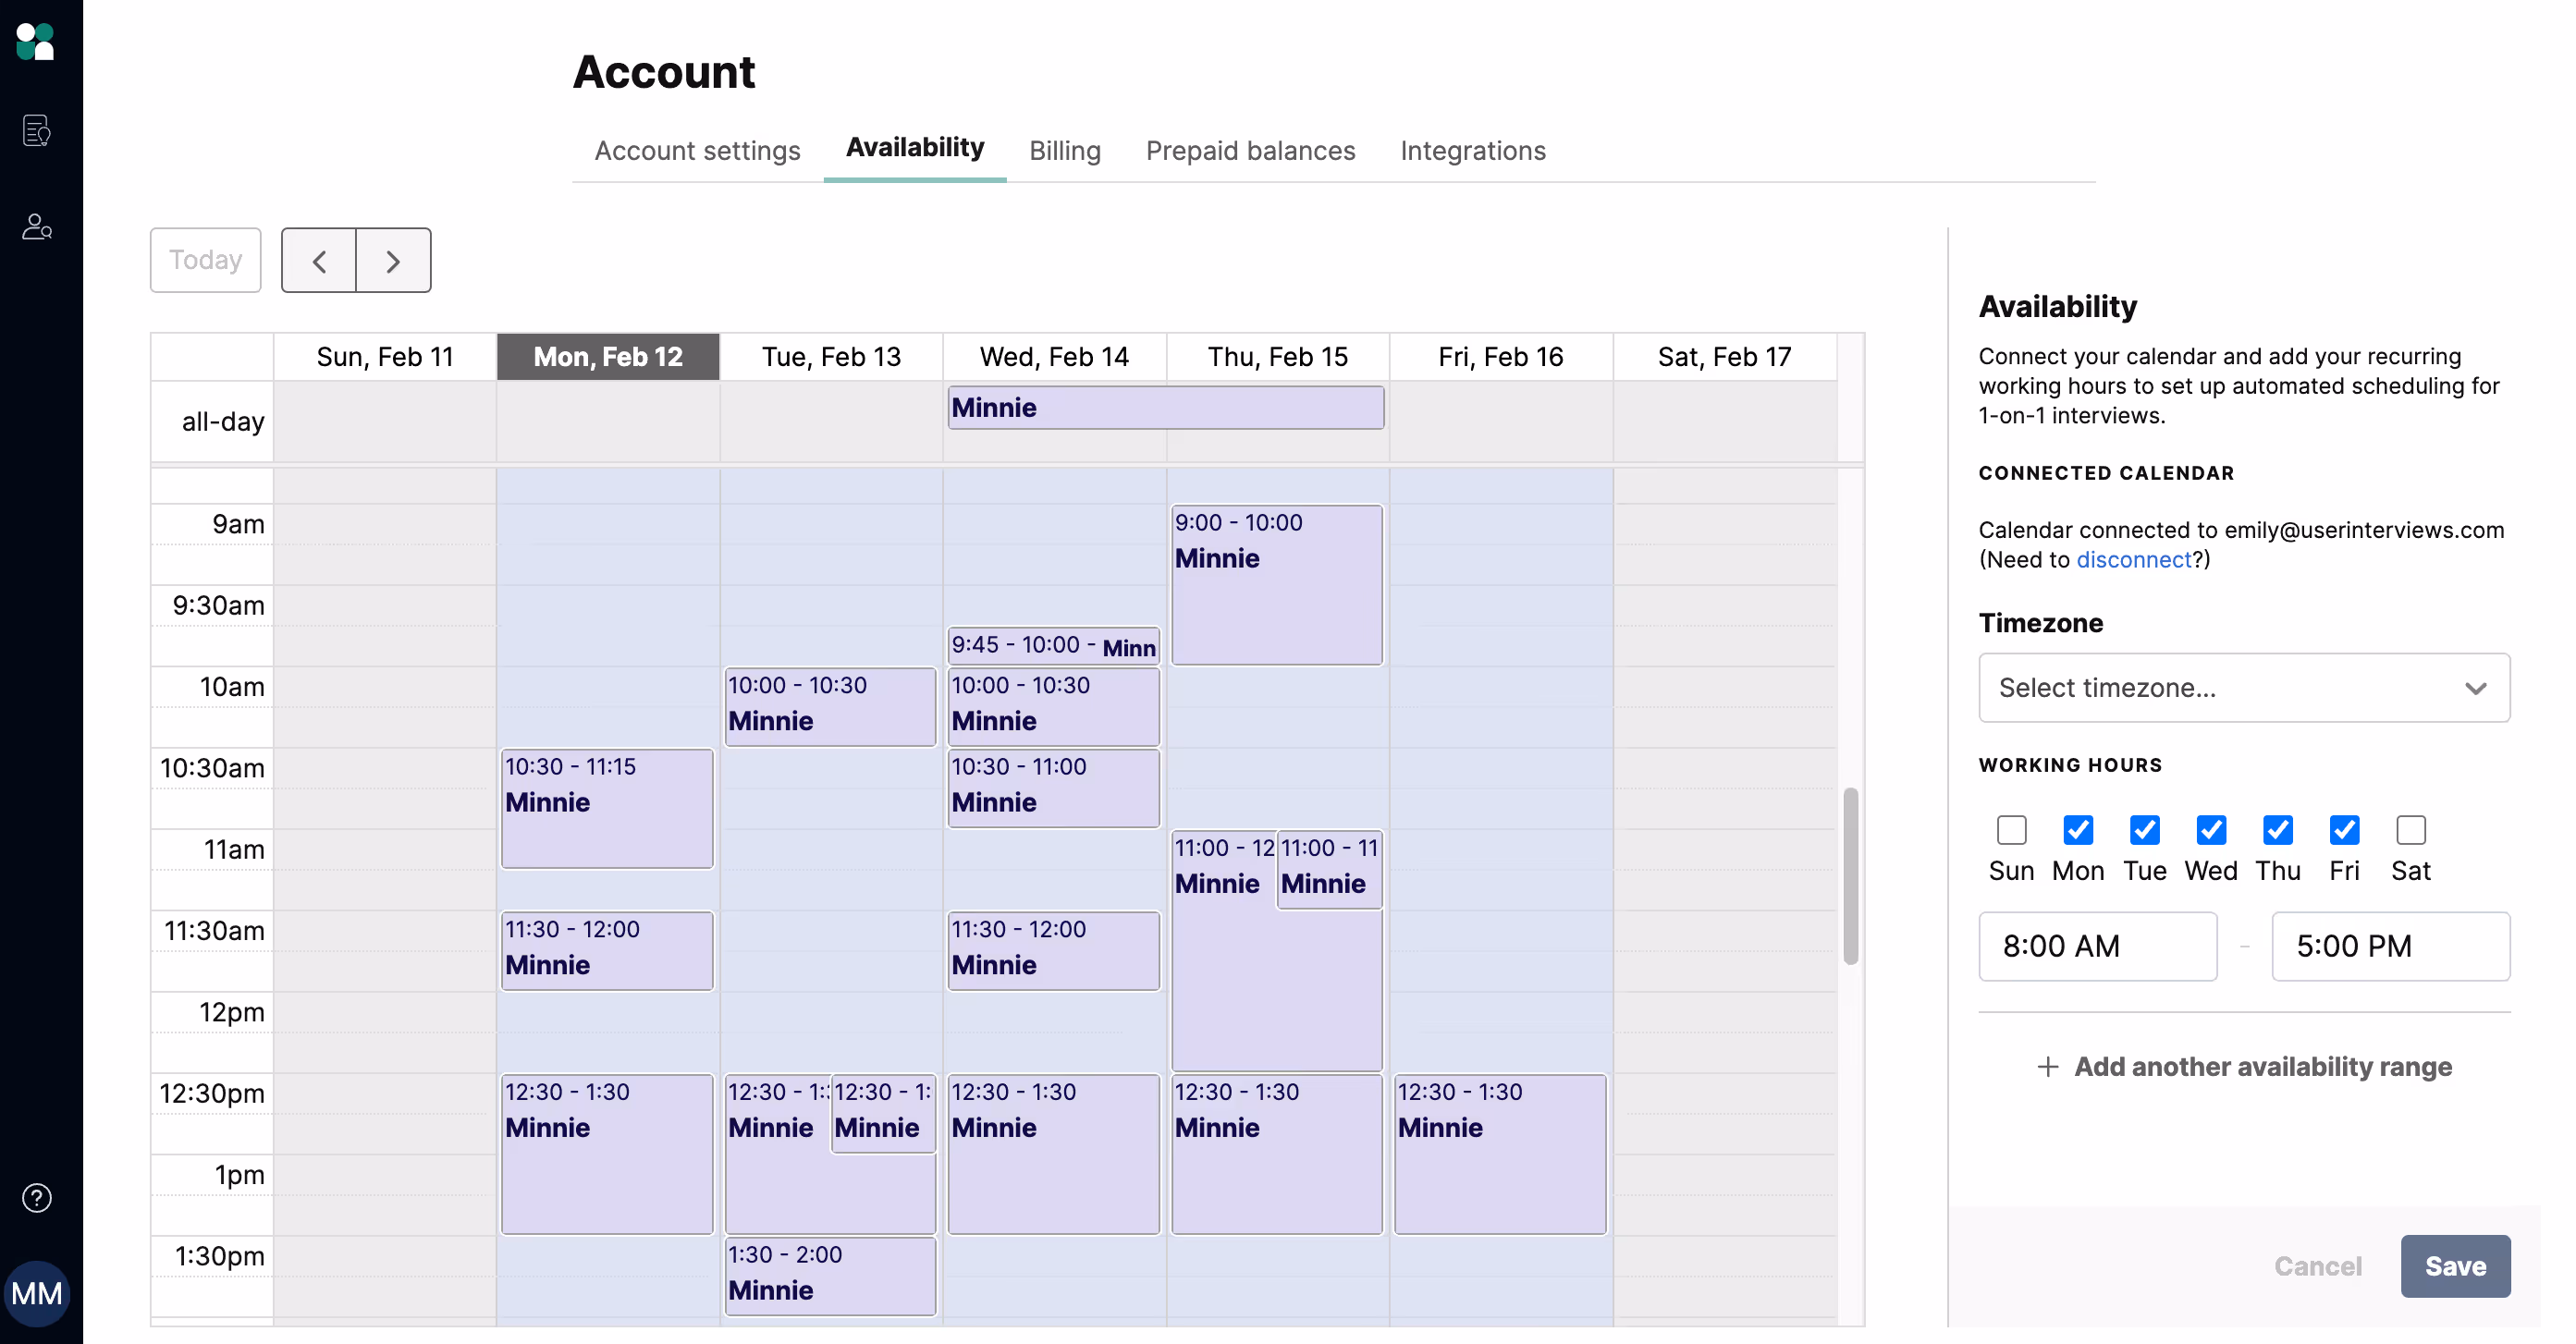The width and height of the screenshot is (2576, 1344).
Task: Open the 8:00 AM start time selector
Action: (2097, 945)
